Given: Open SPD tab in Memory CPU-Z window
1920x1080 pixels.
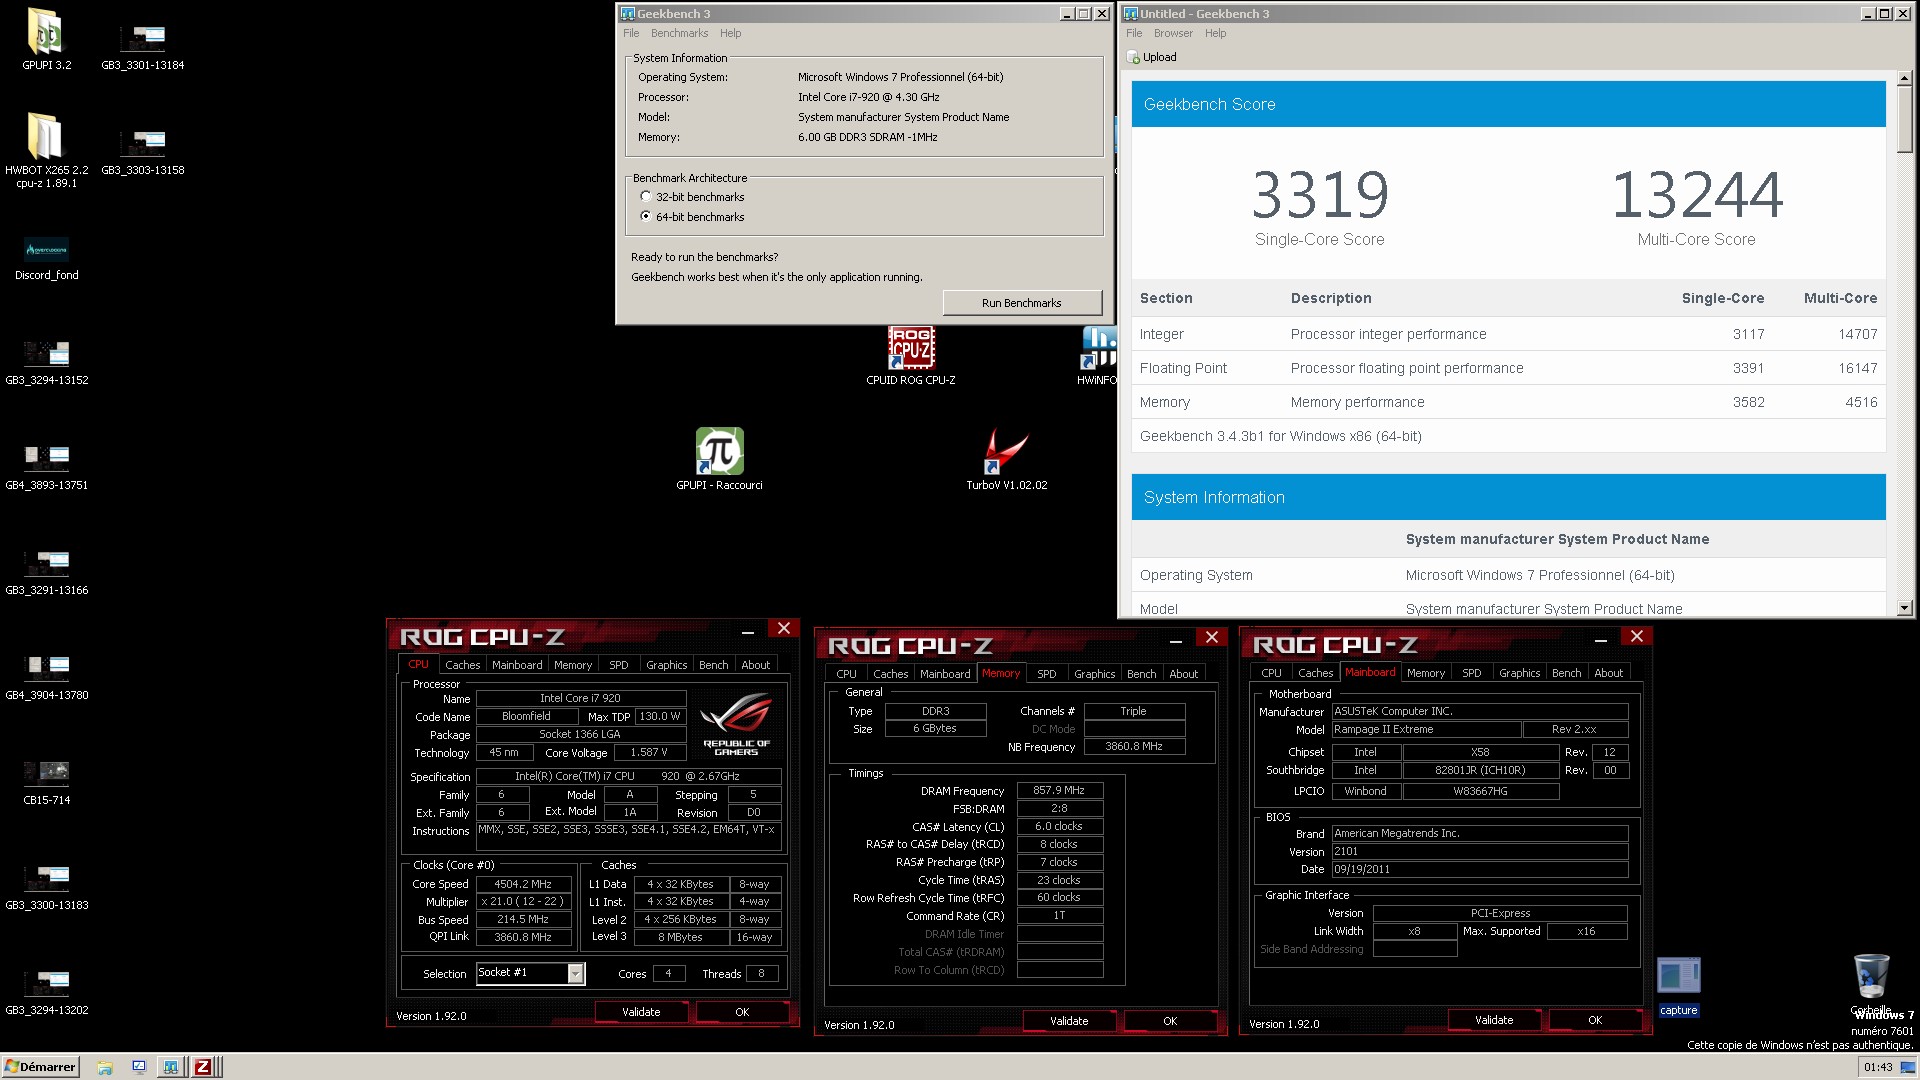Looking at the screenshot, I should point(1046,674).
